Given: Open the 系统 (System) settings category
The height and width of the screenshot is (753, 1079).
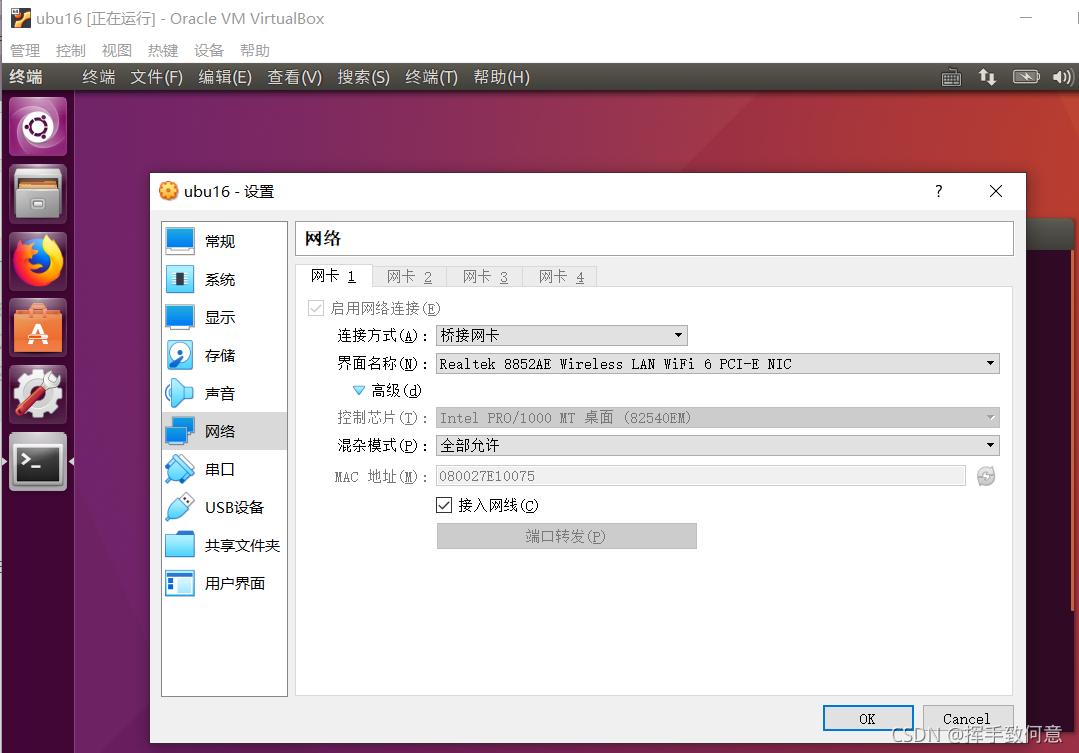Looking at the screenshot, I should [224, 279].
